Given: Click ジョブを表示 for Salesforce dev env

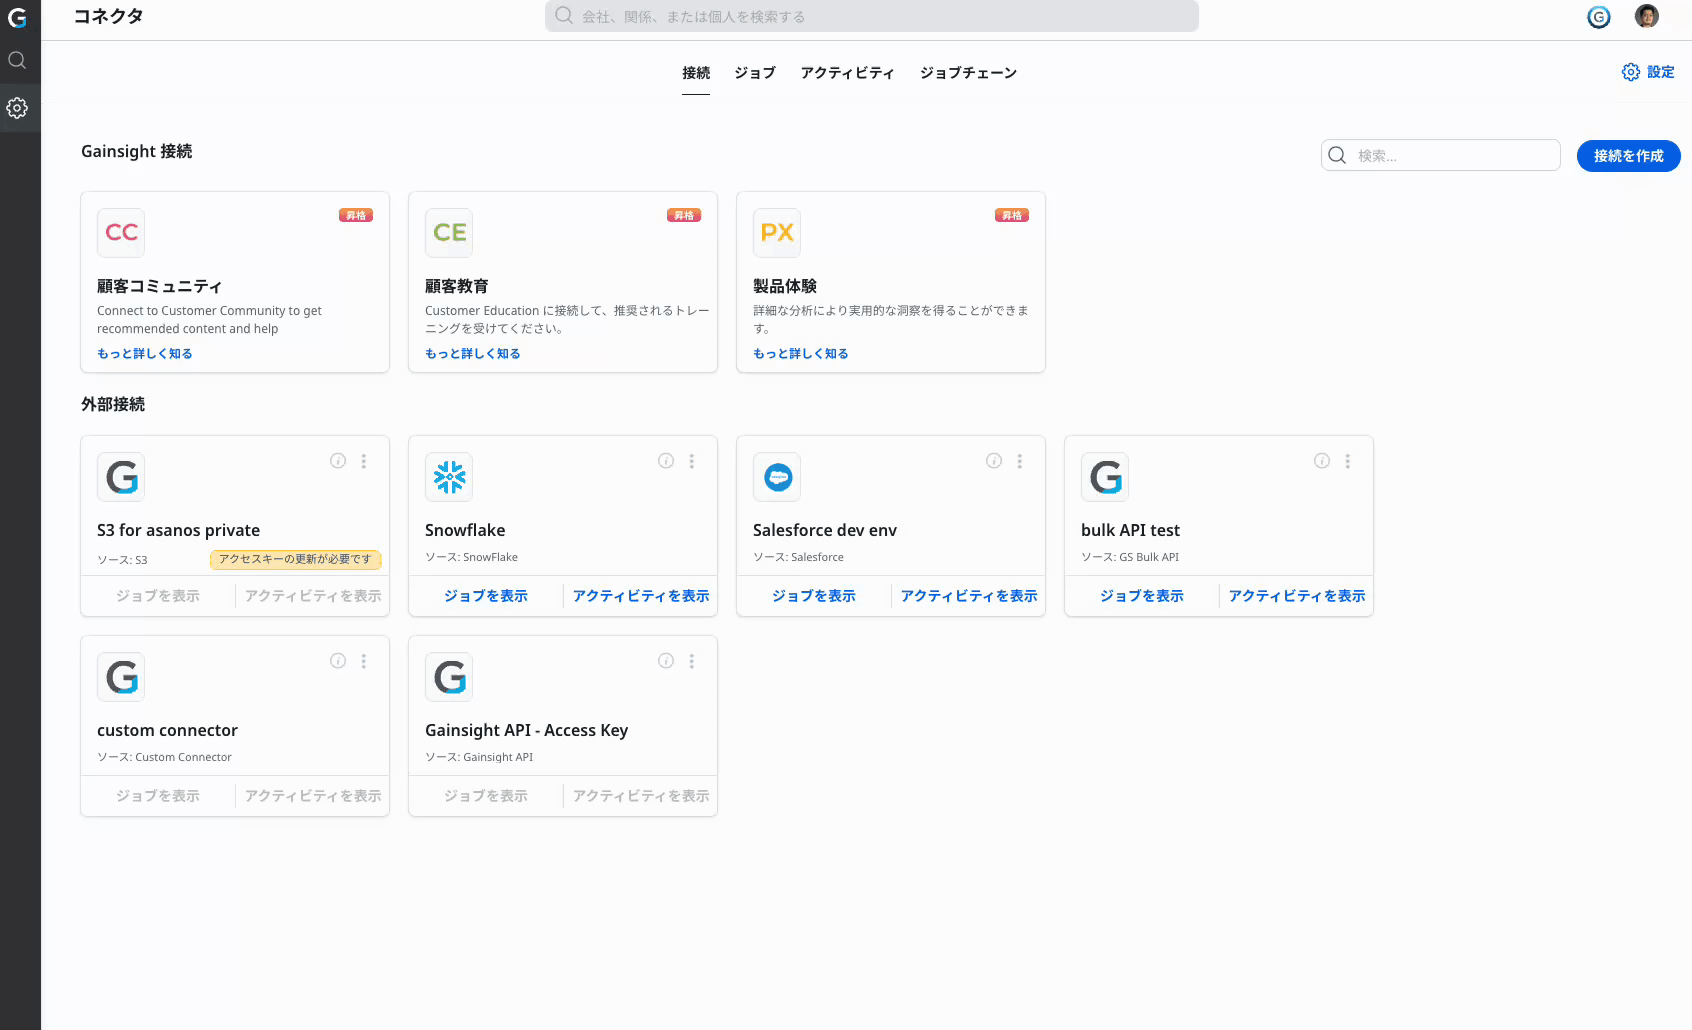Looking at the screenshot, I should tap(814, 596).
